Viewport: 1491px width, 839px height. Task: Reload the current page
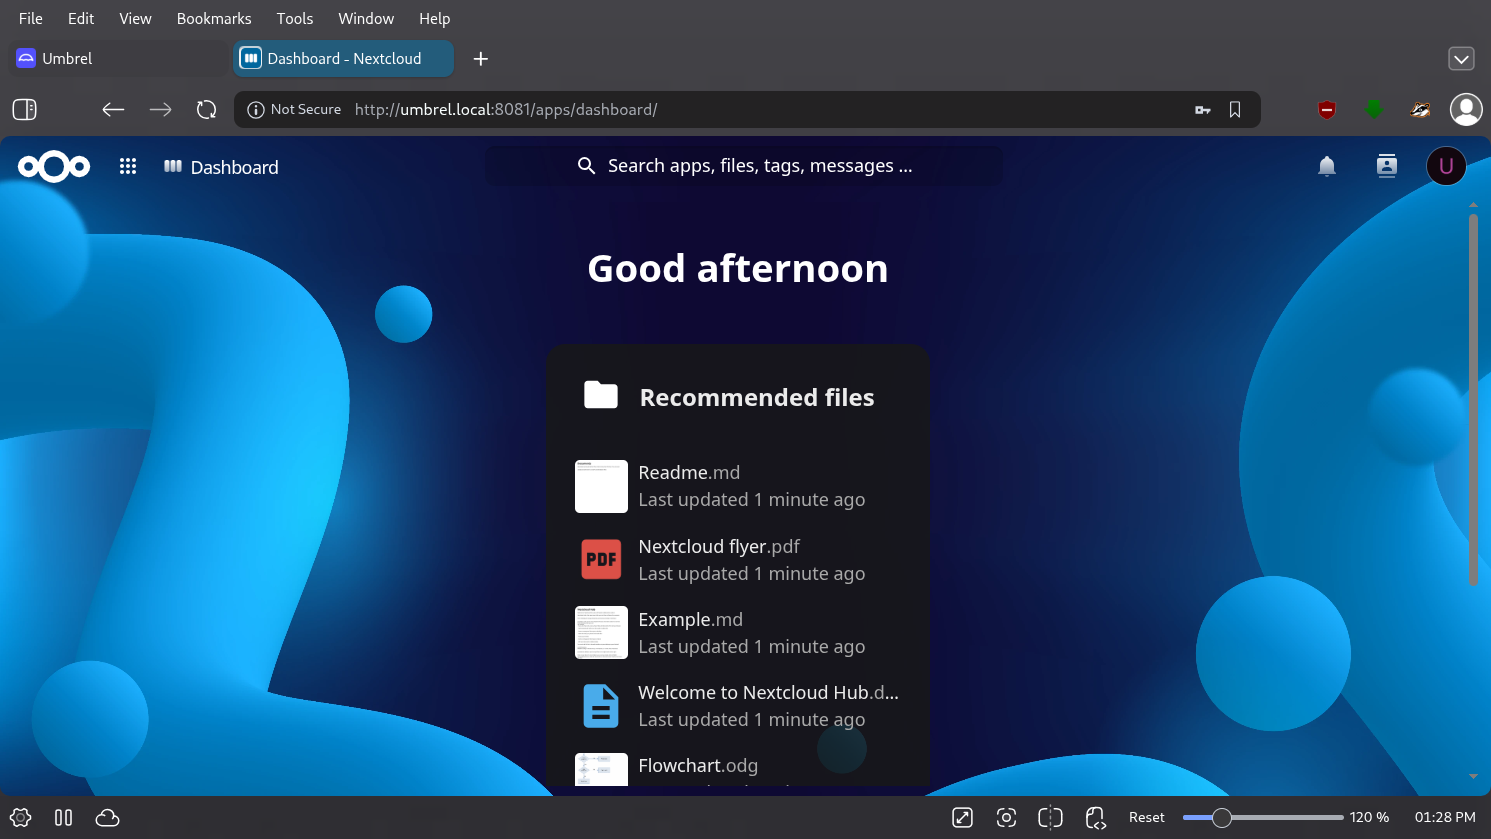point(207,110)
